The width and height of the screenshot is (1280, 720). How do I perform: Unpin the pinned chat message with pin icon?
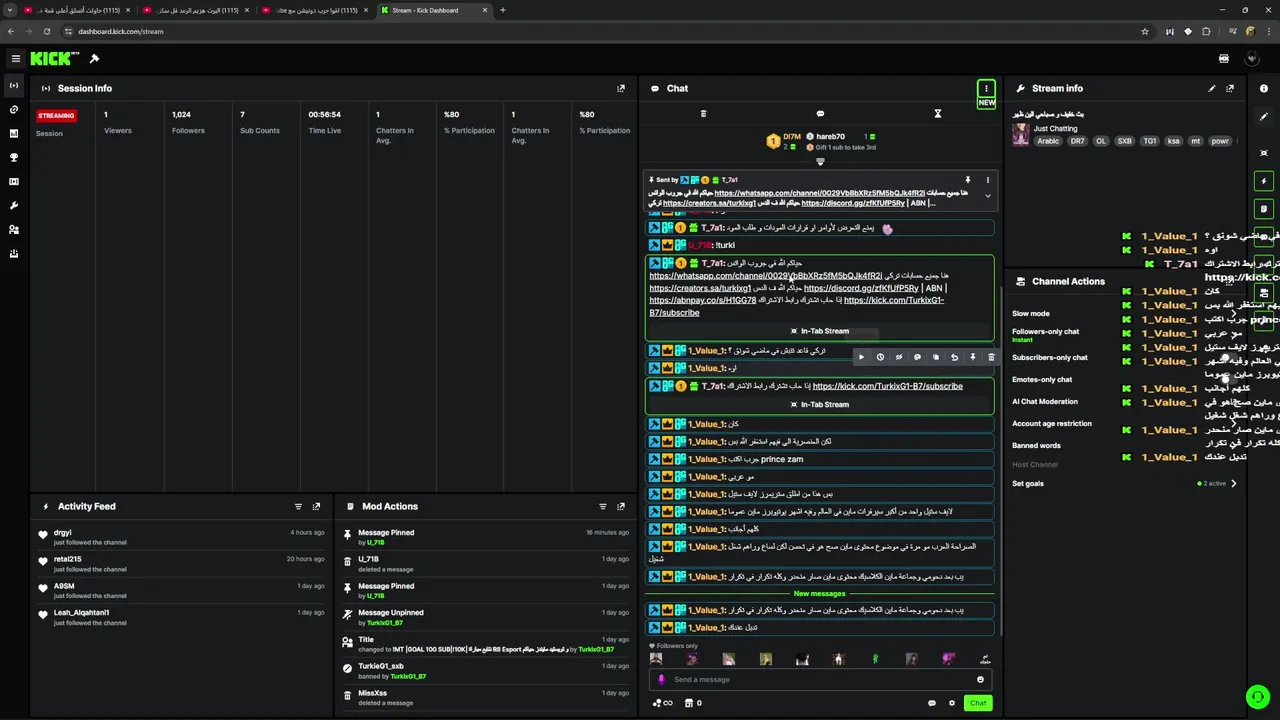pyautogui.click(x=967, y=180)
